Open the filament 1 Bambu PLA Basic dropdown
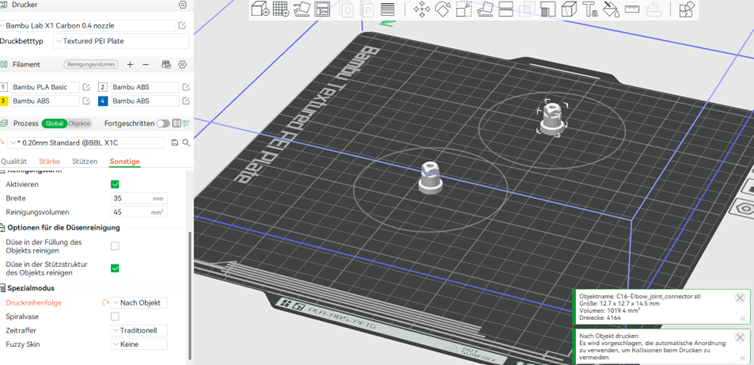This screenshot has width=754, height=365. tap(45, 88)
